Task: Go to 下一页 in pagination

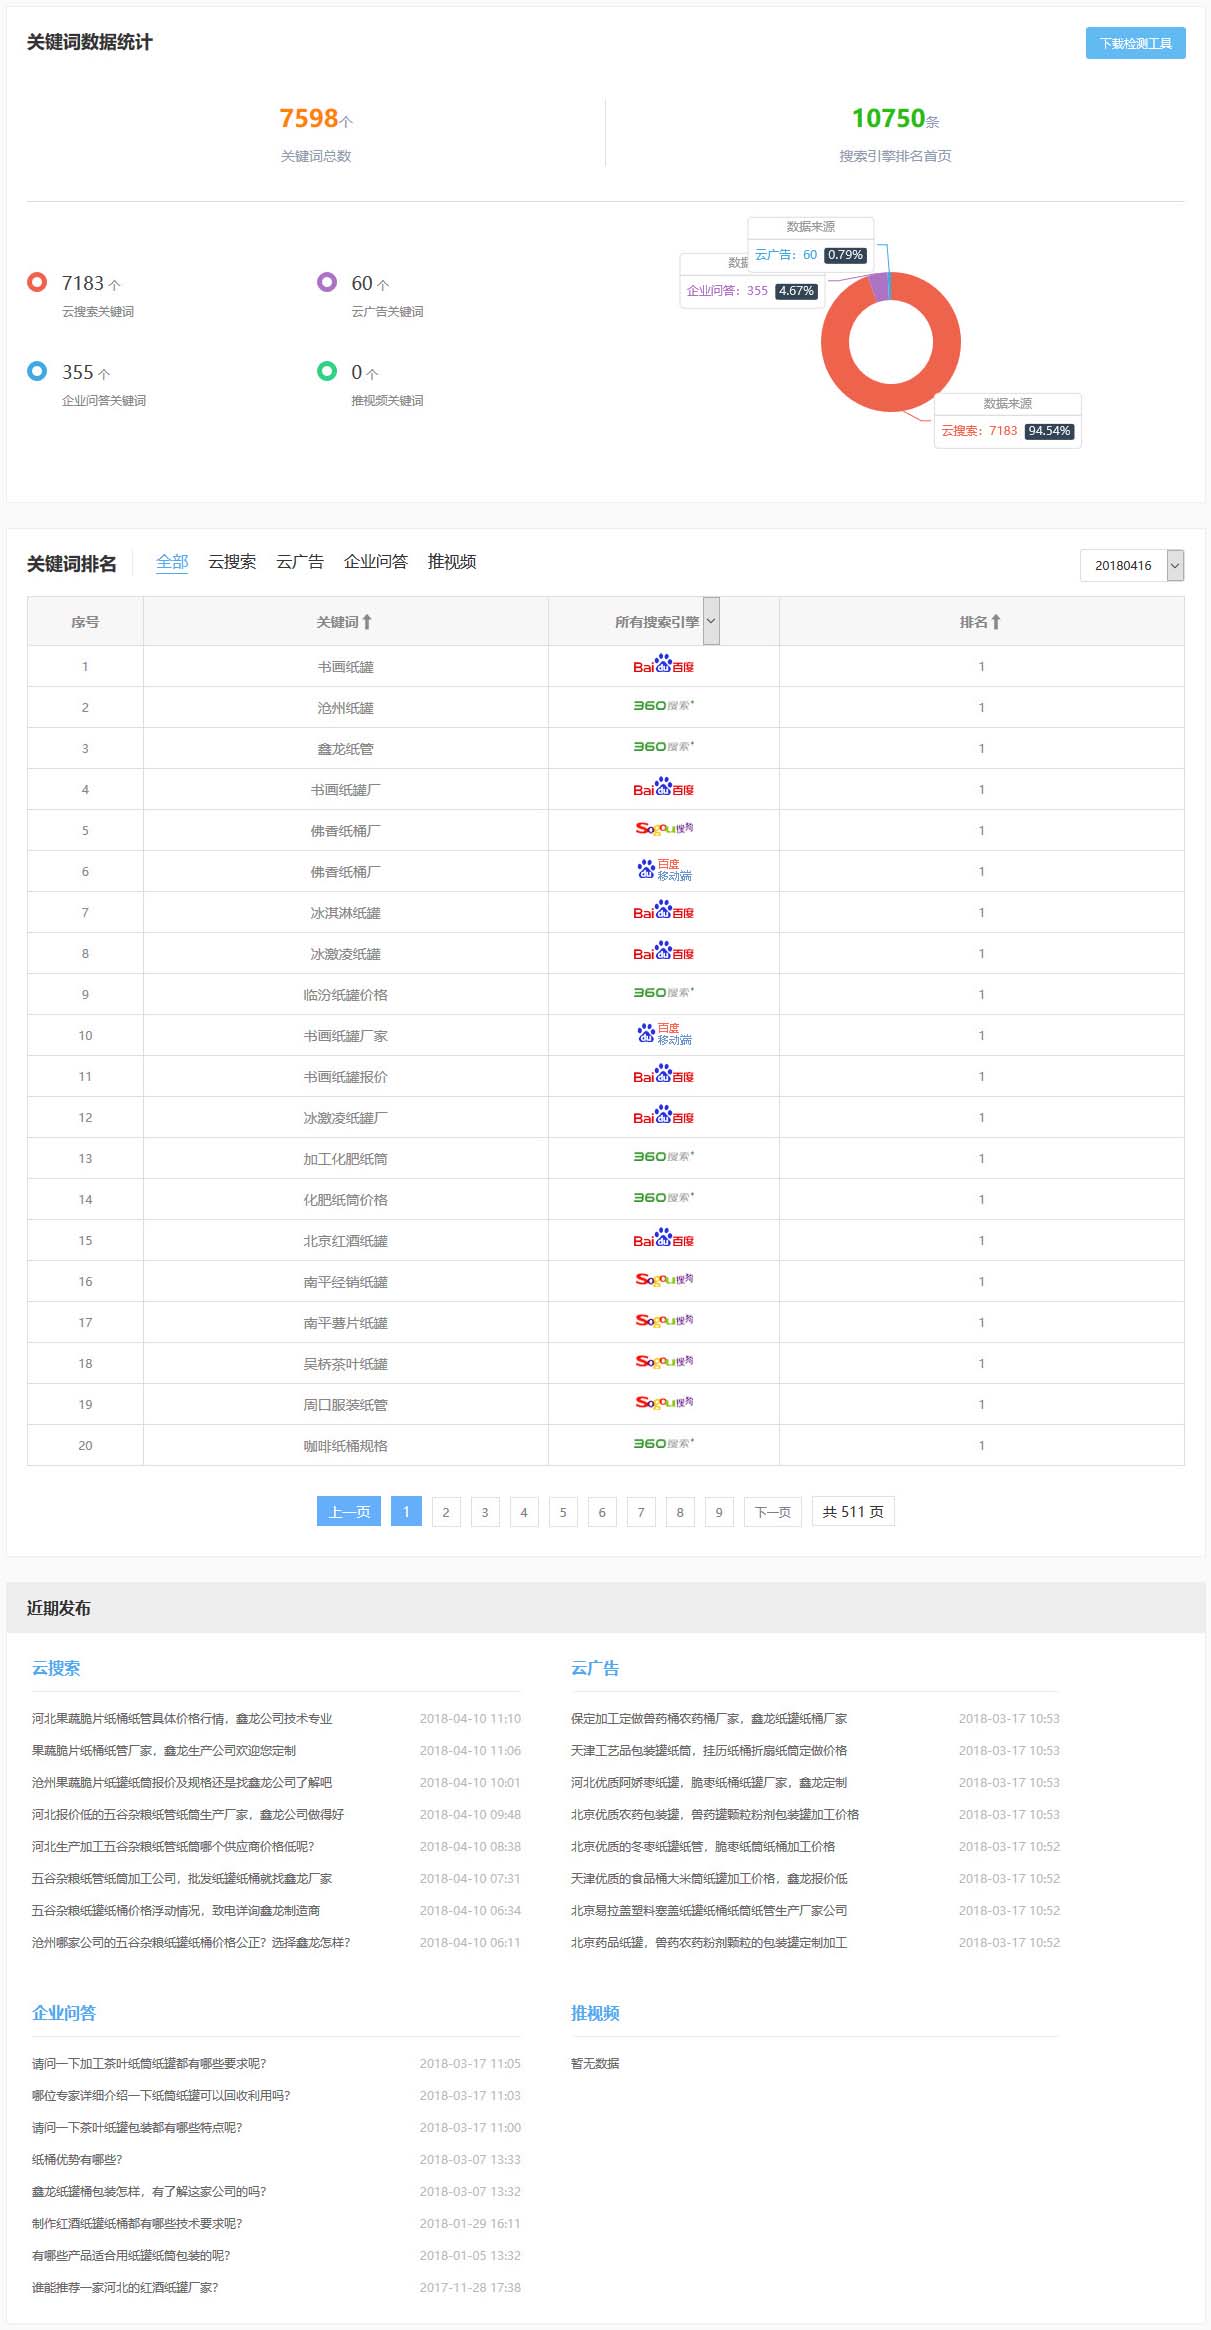Action: point(772,1512)
